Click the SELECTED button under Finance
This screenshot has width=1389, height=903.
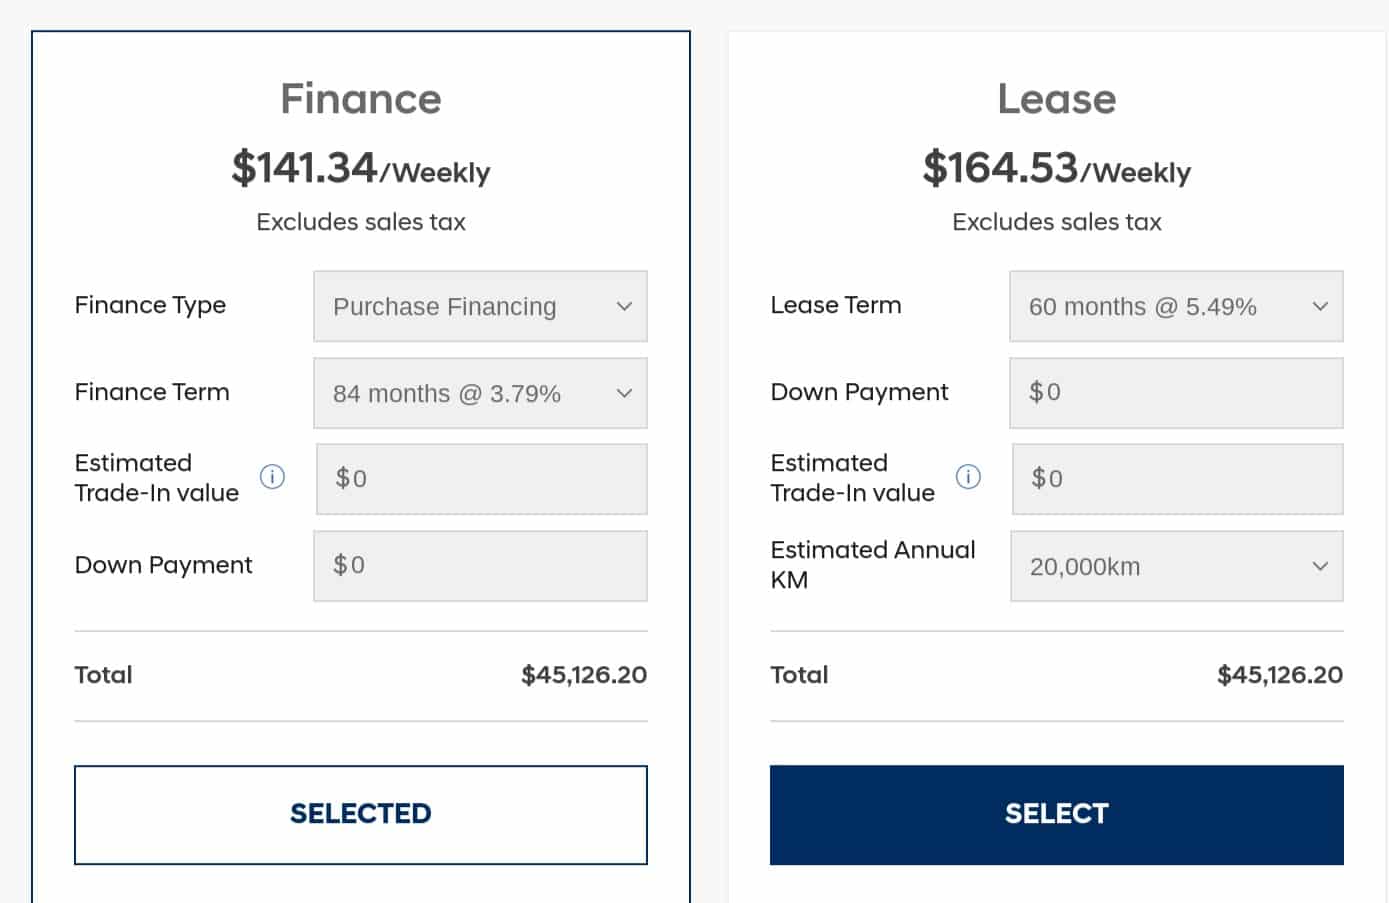[361, 815]
